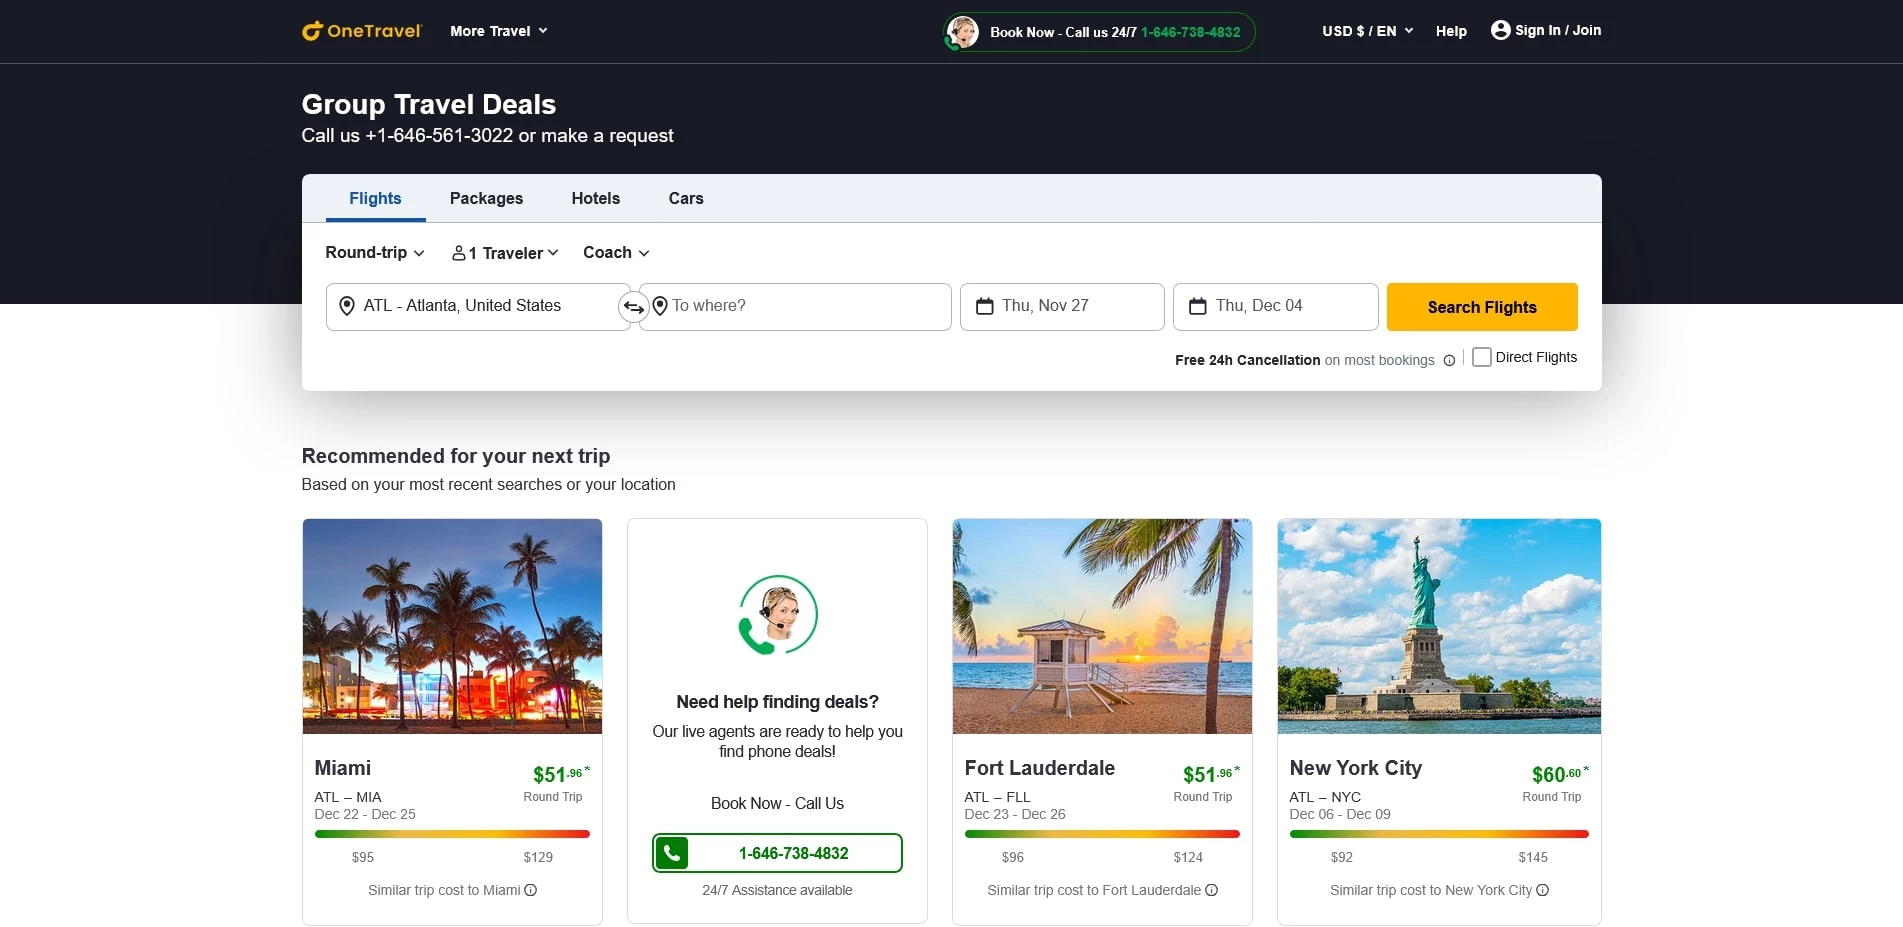Image resolution: width=1903 pixels, height=927 pixels.
Task: Switch to the Hotels tab
Action: 595,198
